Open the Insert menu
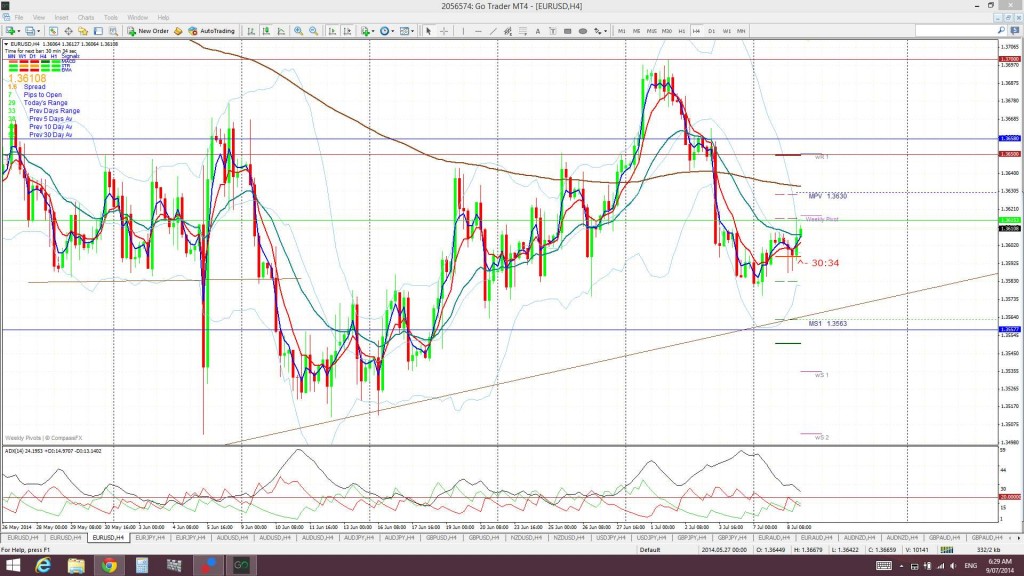 pos(61,18)
